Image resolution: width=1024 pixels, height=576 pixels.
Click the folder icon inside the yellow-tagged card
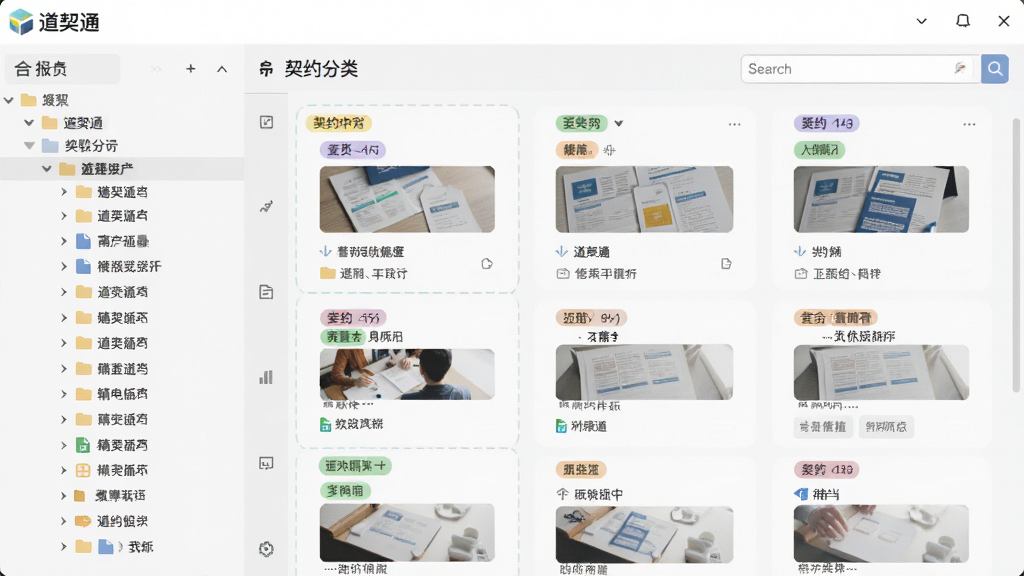tap(328, 274)
